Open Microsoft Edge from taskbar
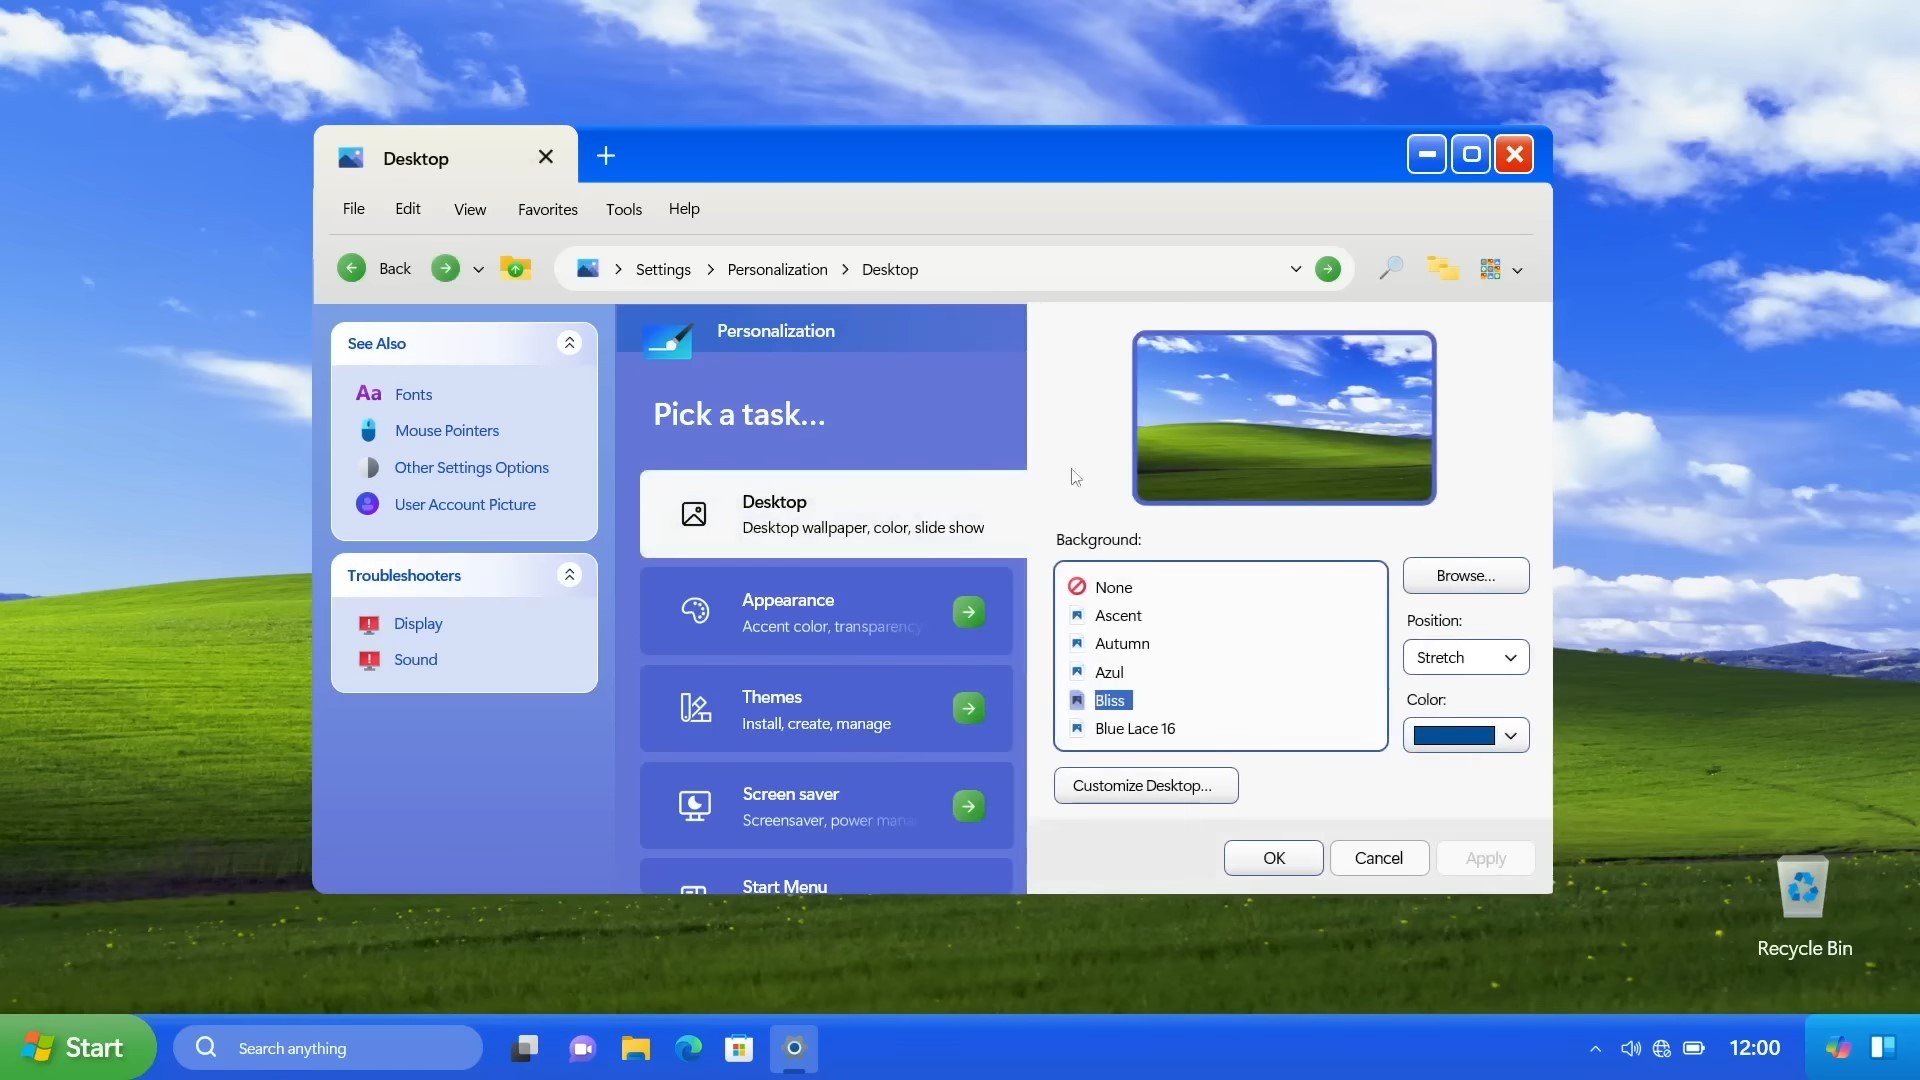Image resolution: width=1920 pixels, height=1080 pixels. point(688,1048)
